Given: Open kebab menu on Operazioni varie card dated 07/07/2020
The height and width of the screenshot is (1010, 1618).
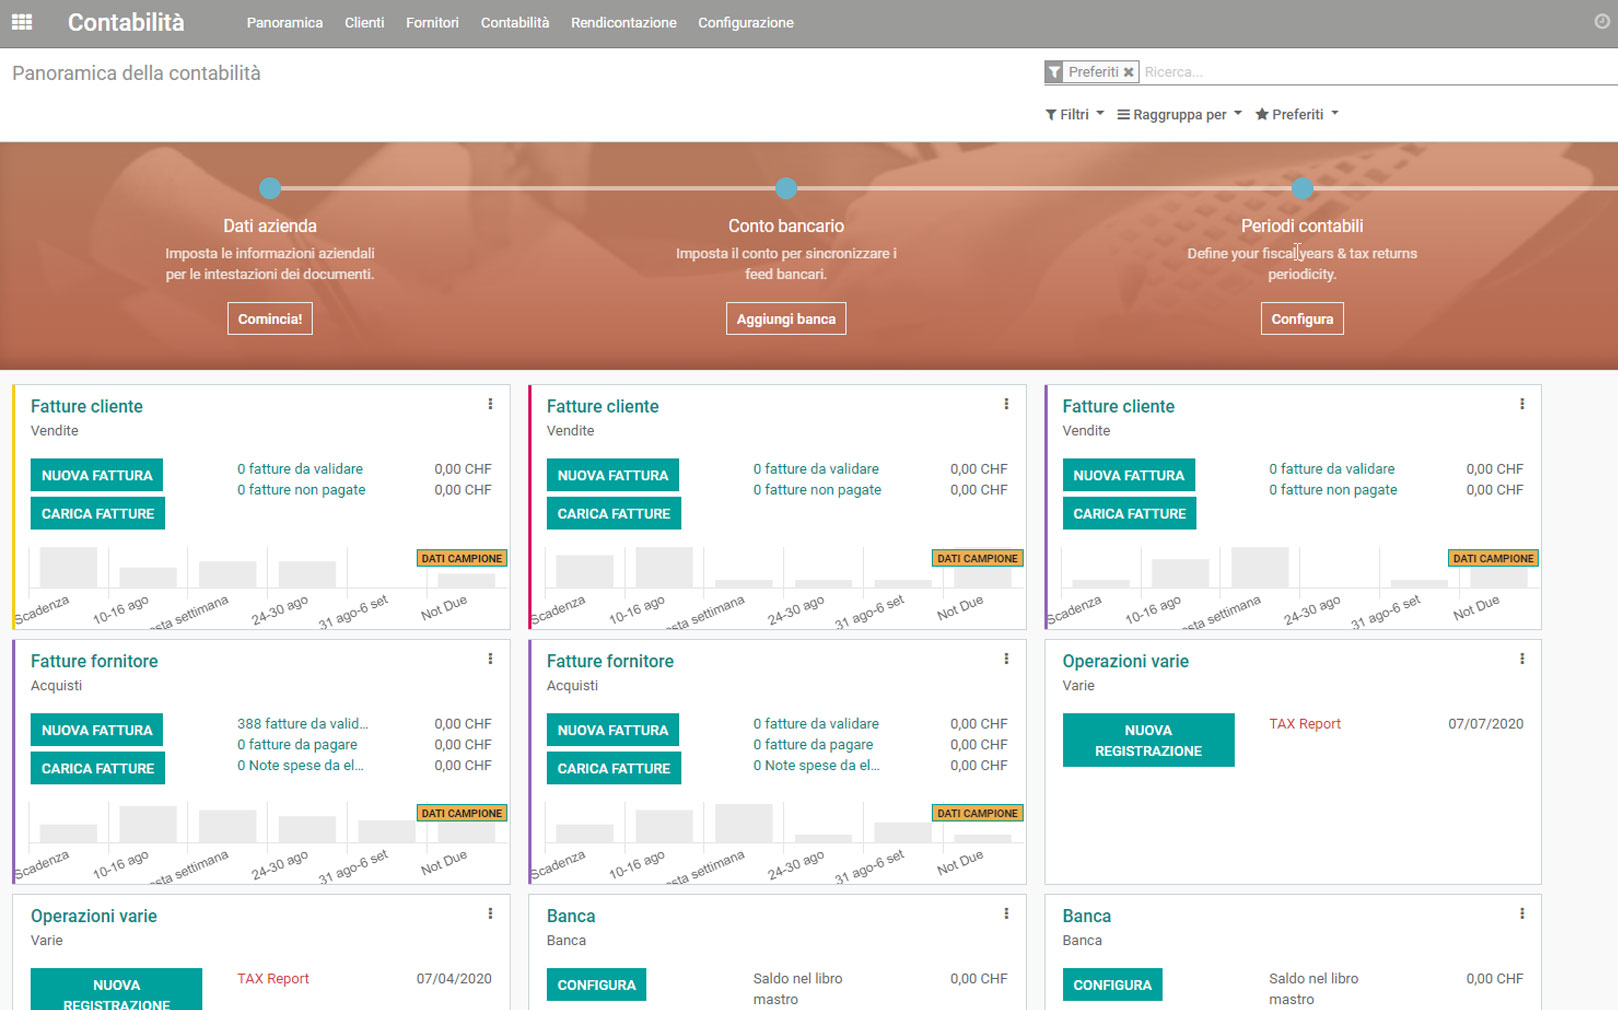Looking at the screenshot, I should [1522, 659].
